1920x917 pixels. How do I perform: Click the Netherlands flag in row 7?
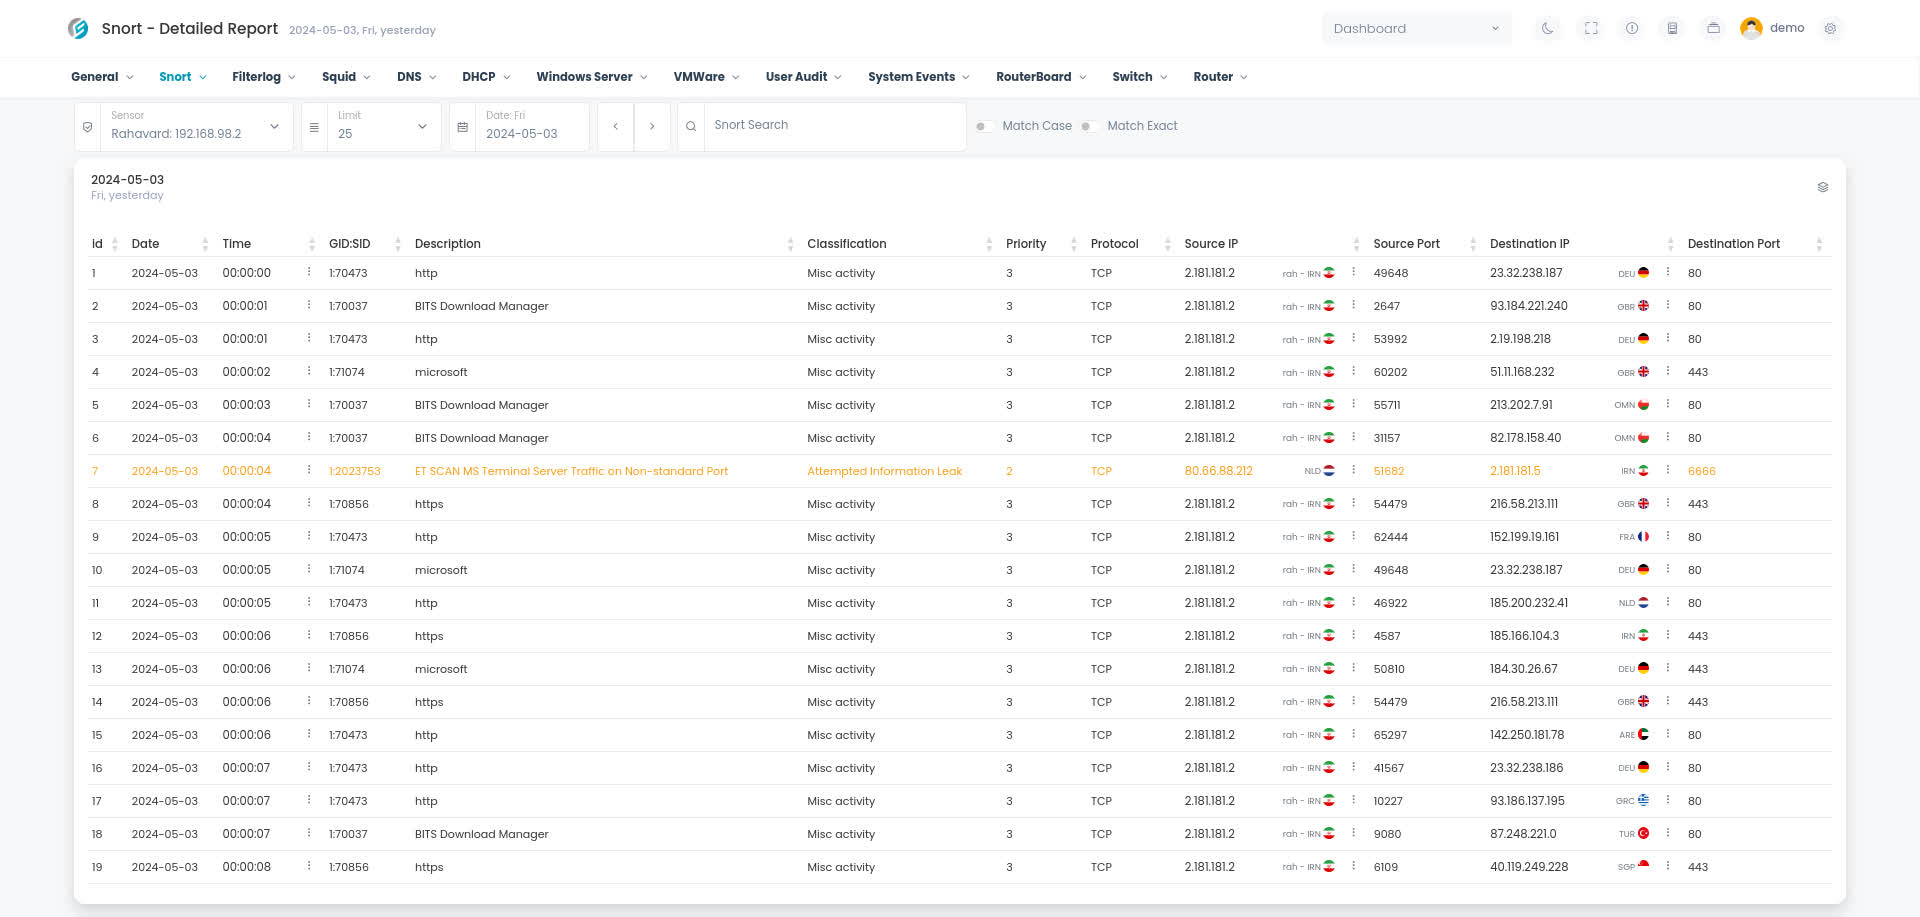pos(1329,471)
